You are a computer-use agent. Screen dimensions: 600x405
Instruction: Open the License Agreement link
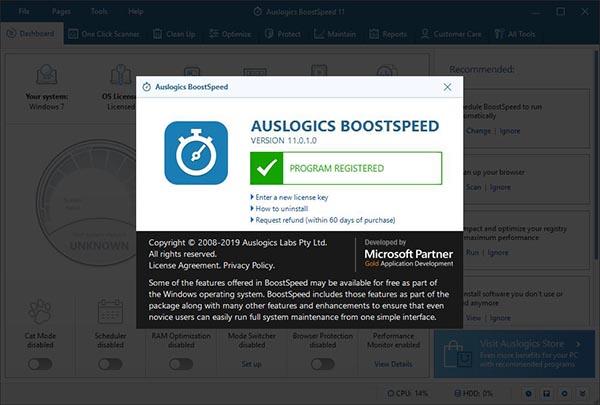pos(184,265)
